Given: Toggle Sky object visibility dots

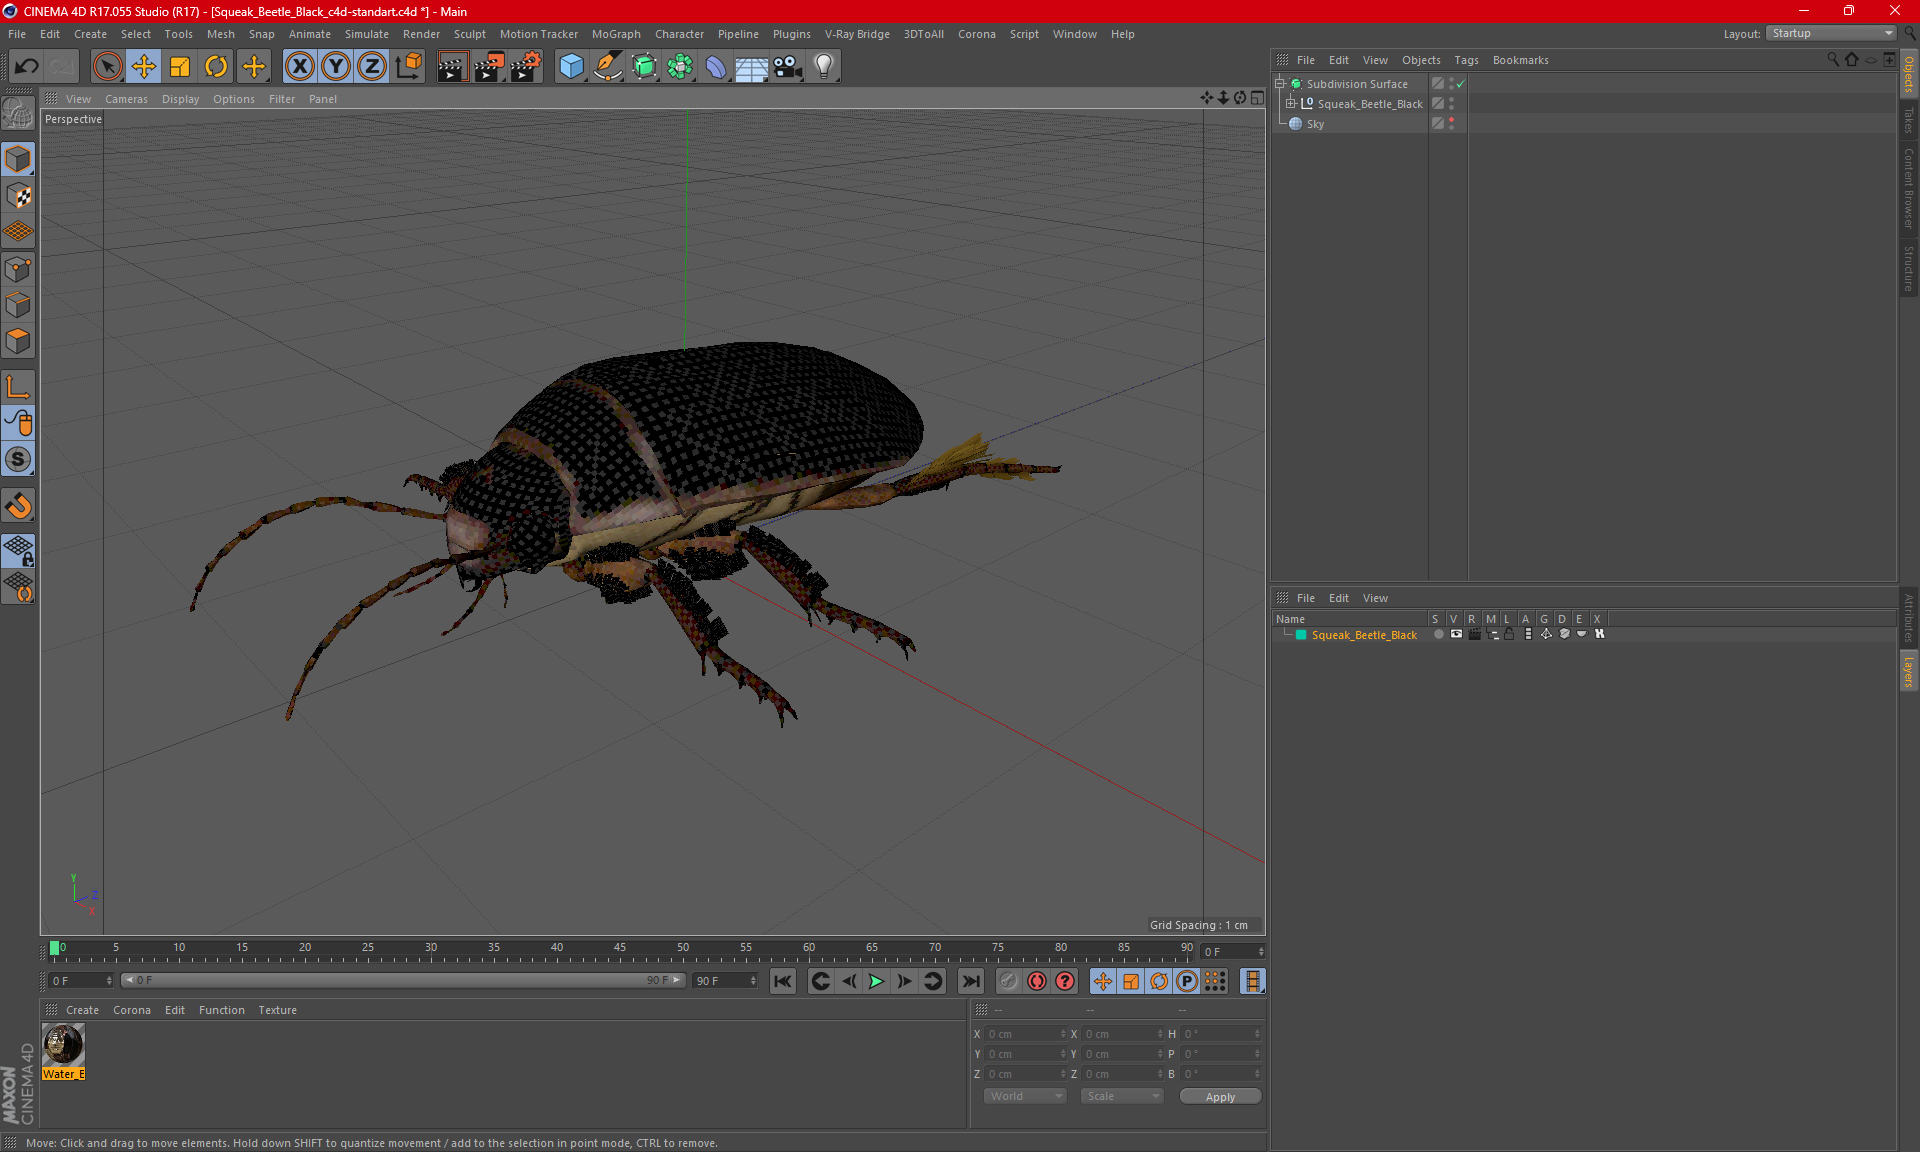Looking at the screenshot, I should [x=1451, y=124].
